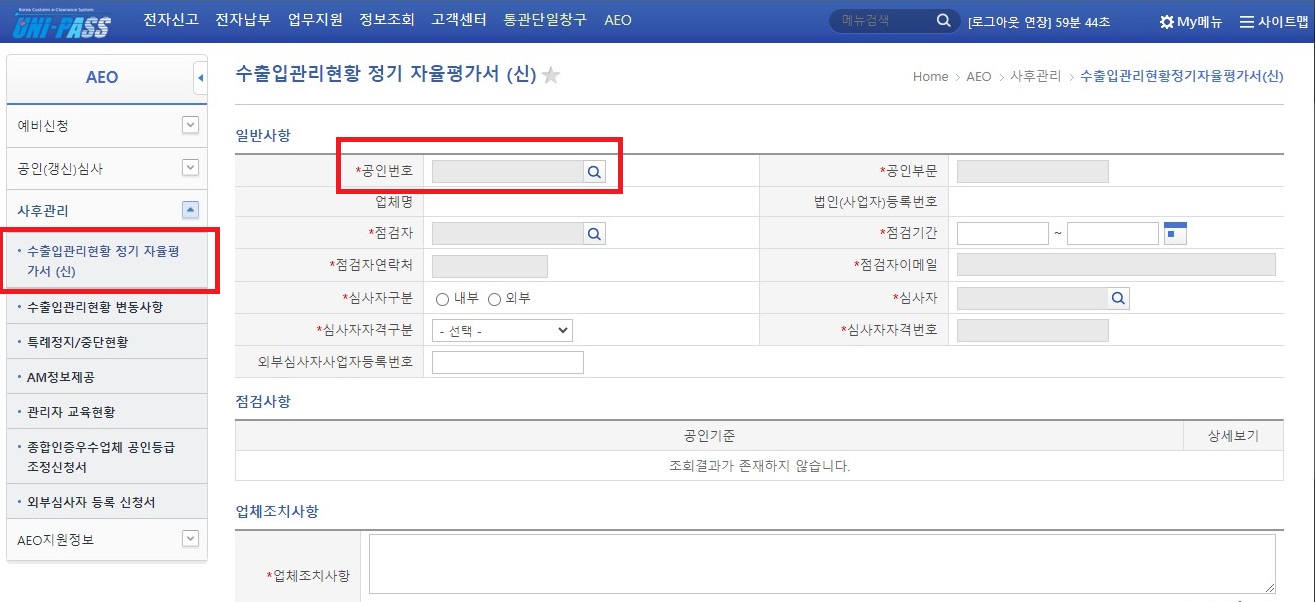Select the 내부 radio button
The width and height of the screenshot is (1315, 602).
[x=442, y=299]
